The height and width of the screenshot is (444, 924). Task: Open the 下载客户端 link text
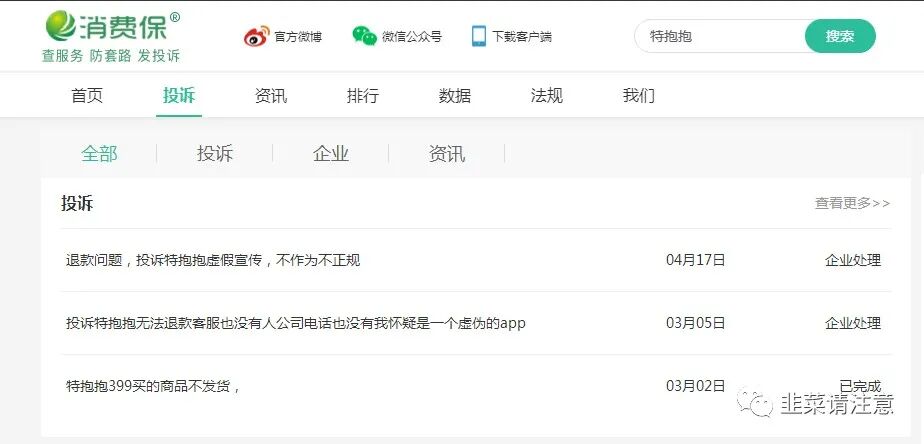(x=522, y=37)
